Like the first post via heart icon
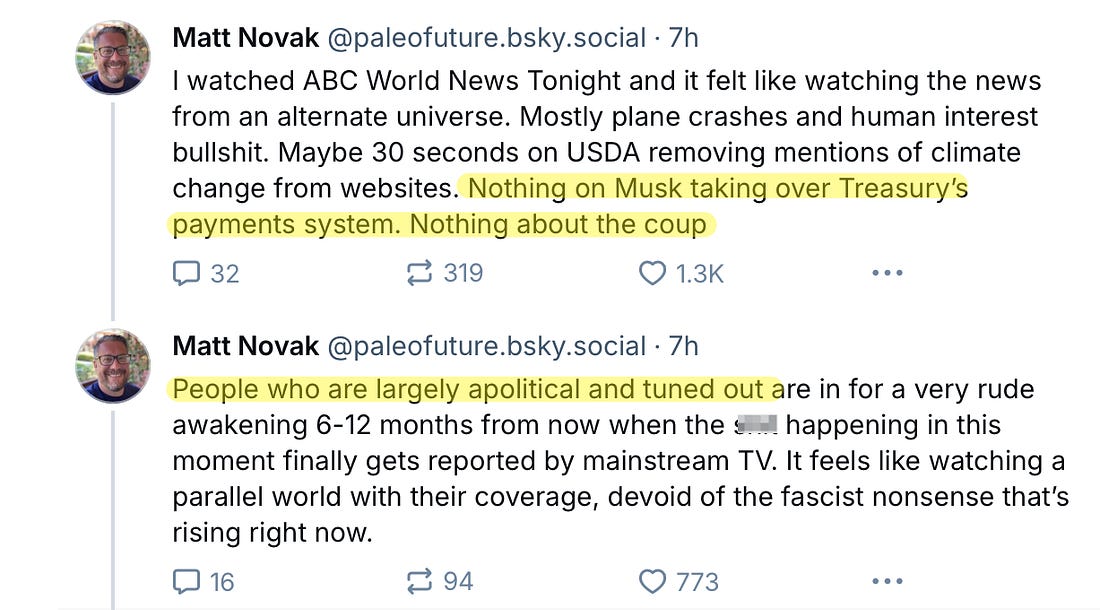 pyautogui.click(x=652, y=273)
